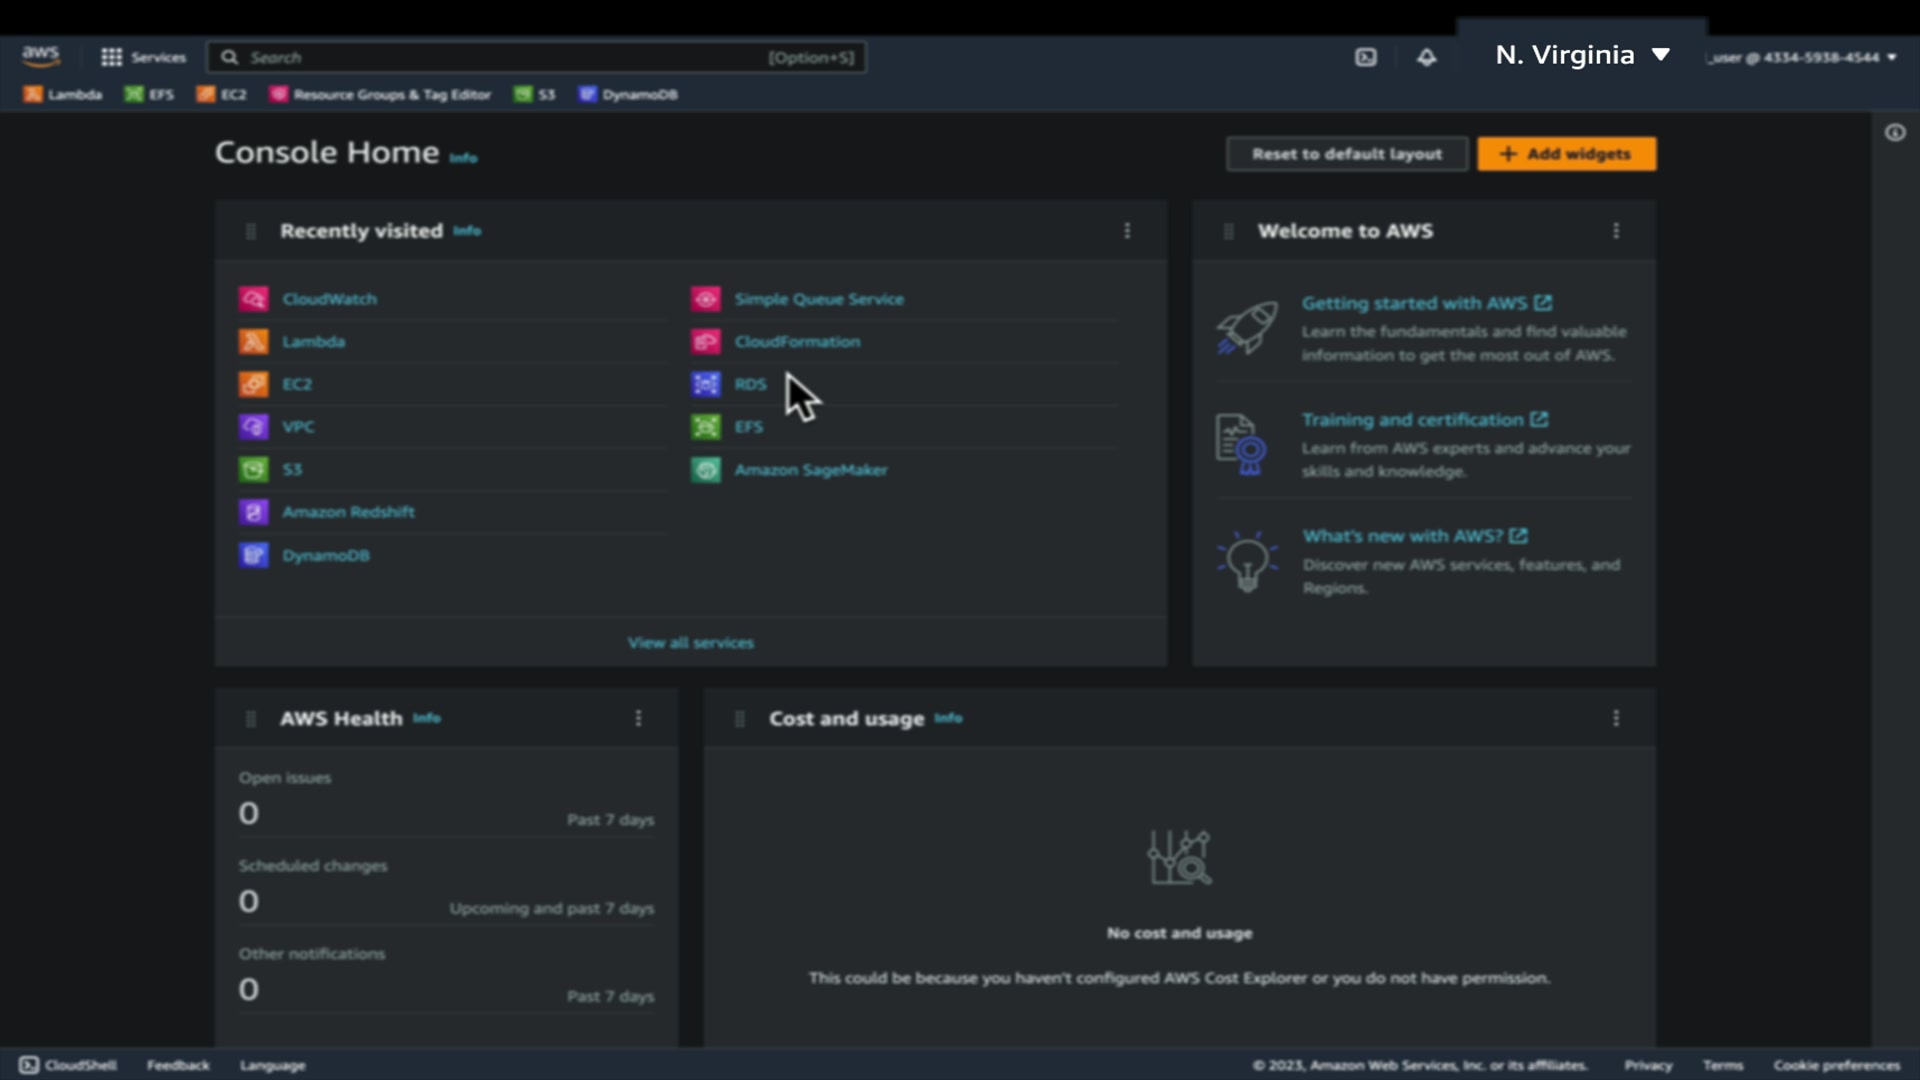Screen dimensions: 1920x1080
Task: Open the info panel icon at right edge
Action: click(1895, 133)
